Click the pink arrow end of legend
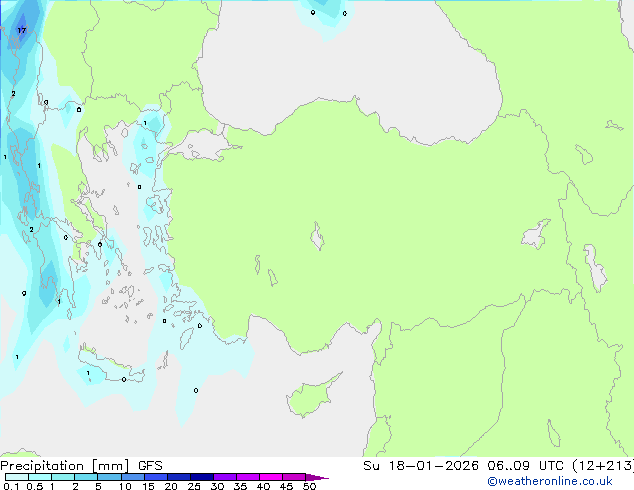This screenshot has height=490, width=634. 322,478
